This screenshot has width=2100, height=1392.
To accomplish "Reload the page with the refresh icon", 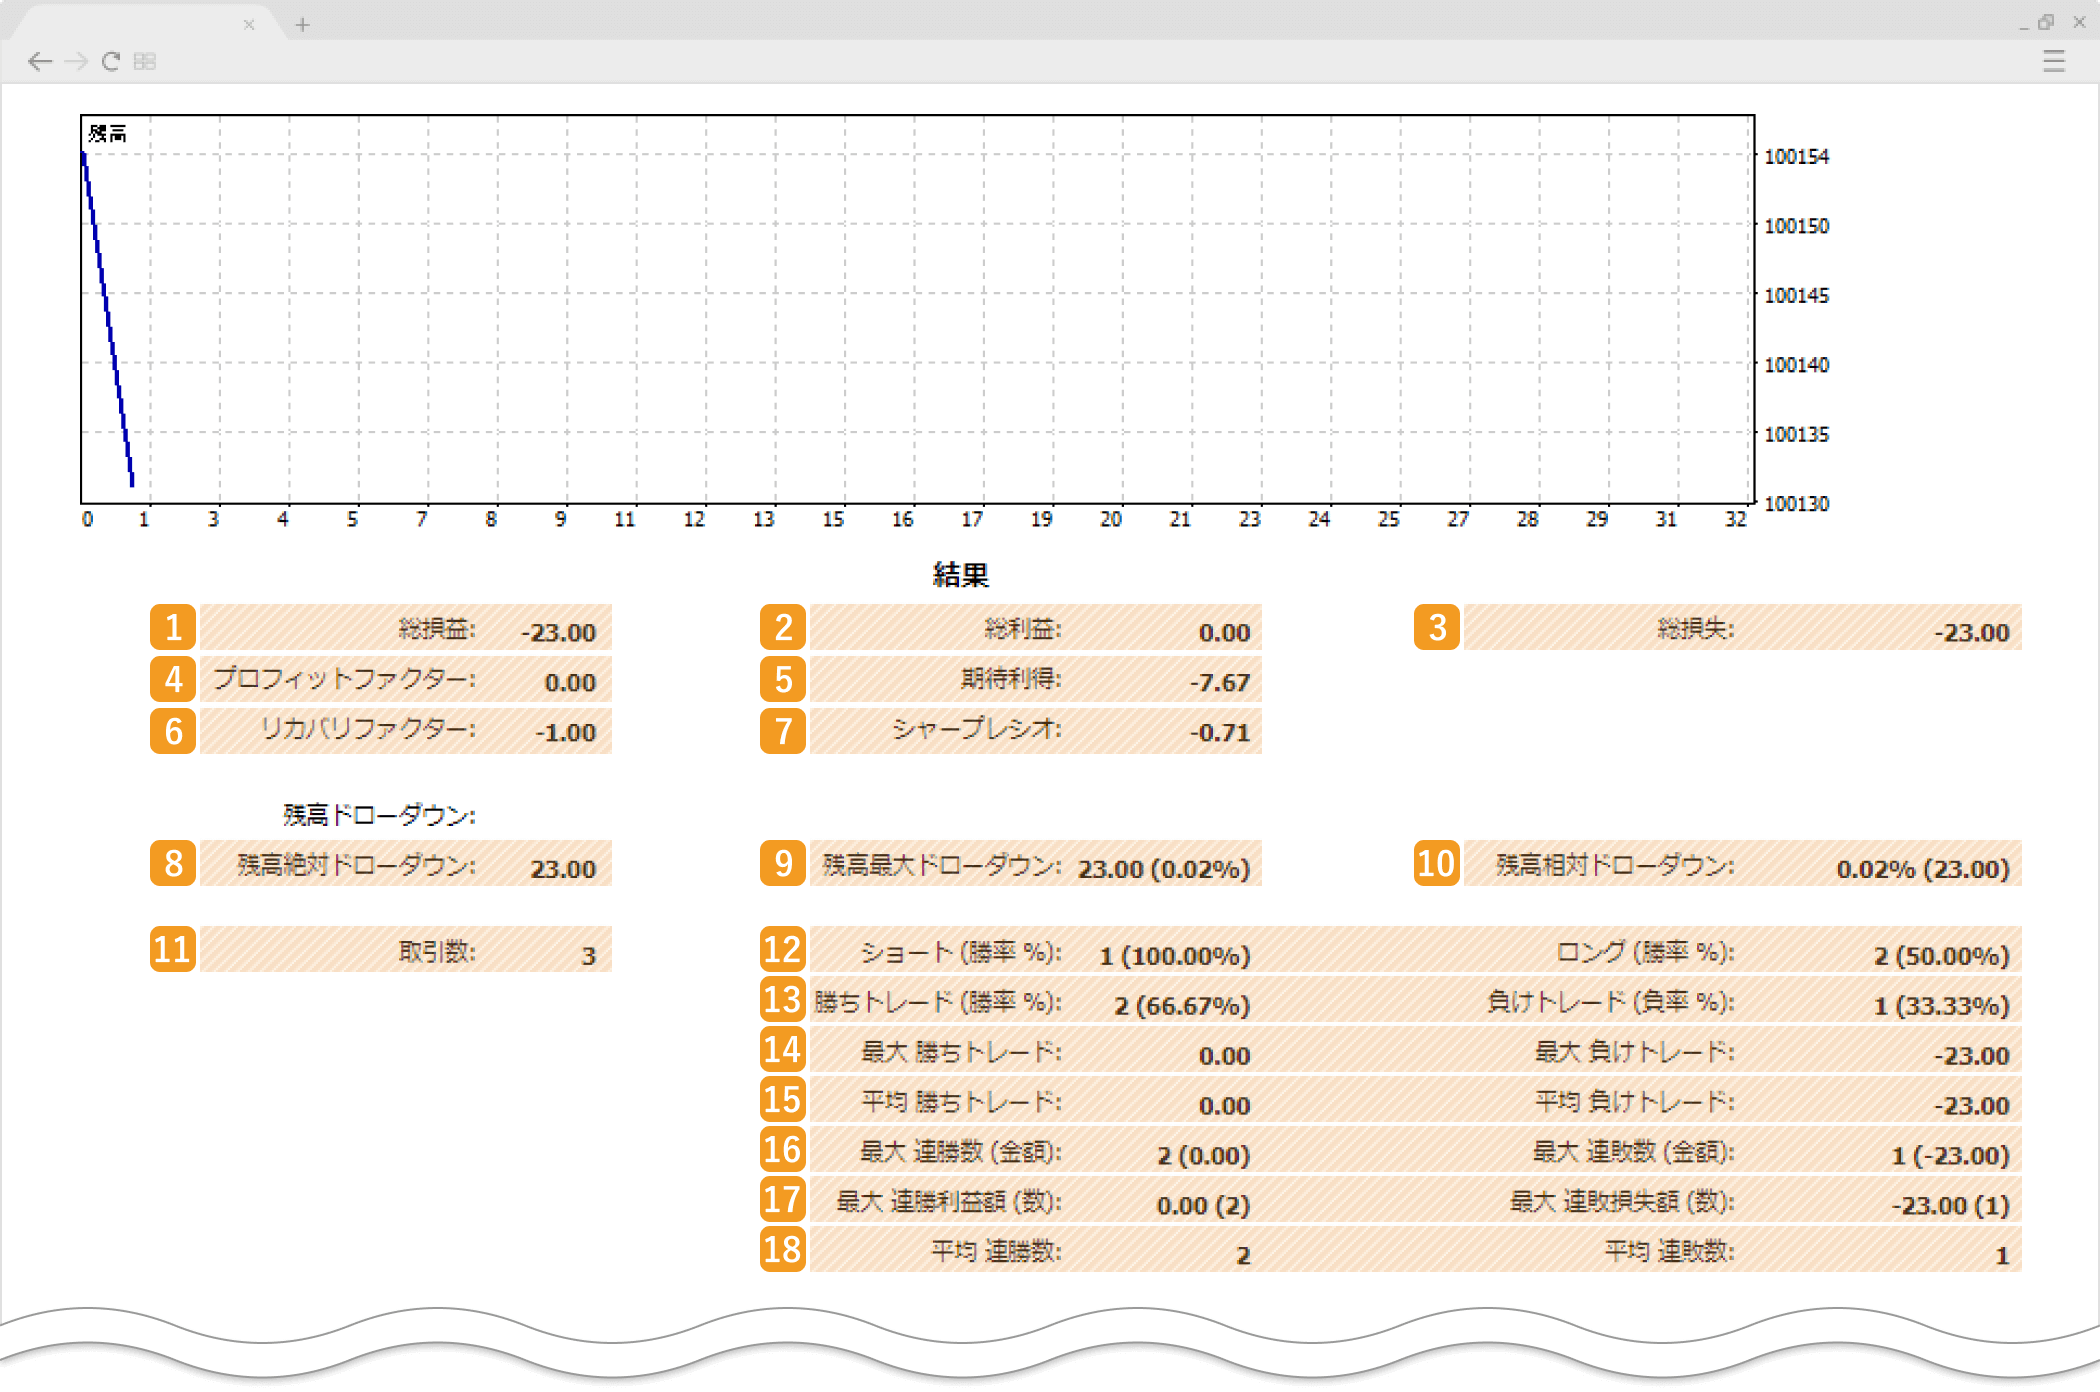I will 111,62.
